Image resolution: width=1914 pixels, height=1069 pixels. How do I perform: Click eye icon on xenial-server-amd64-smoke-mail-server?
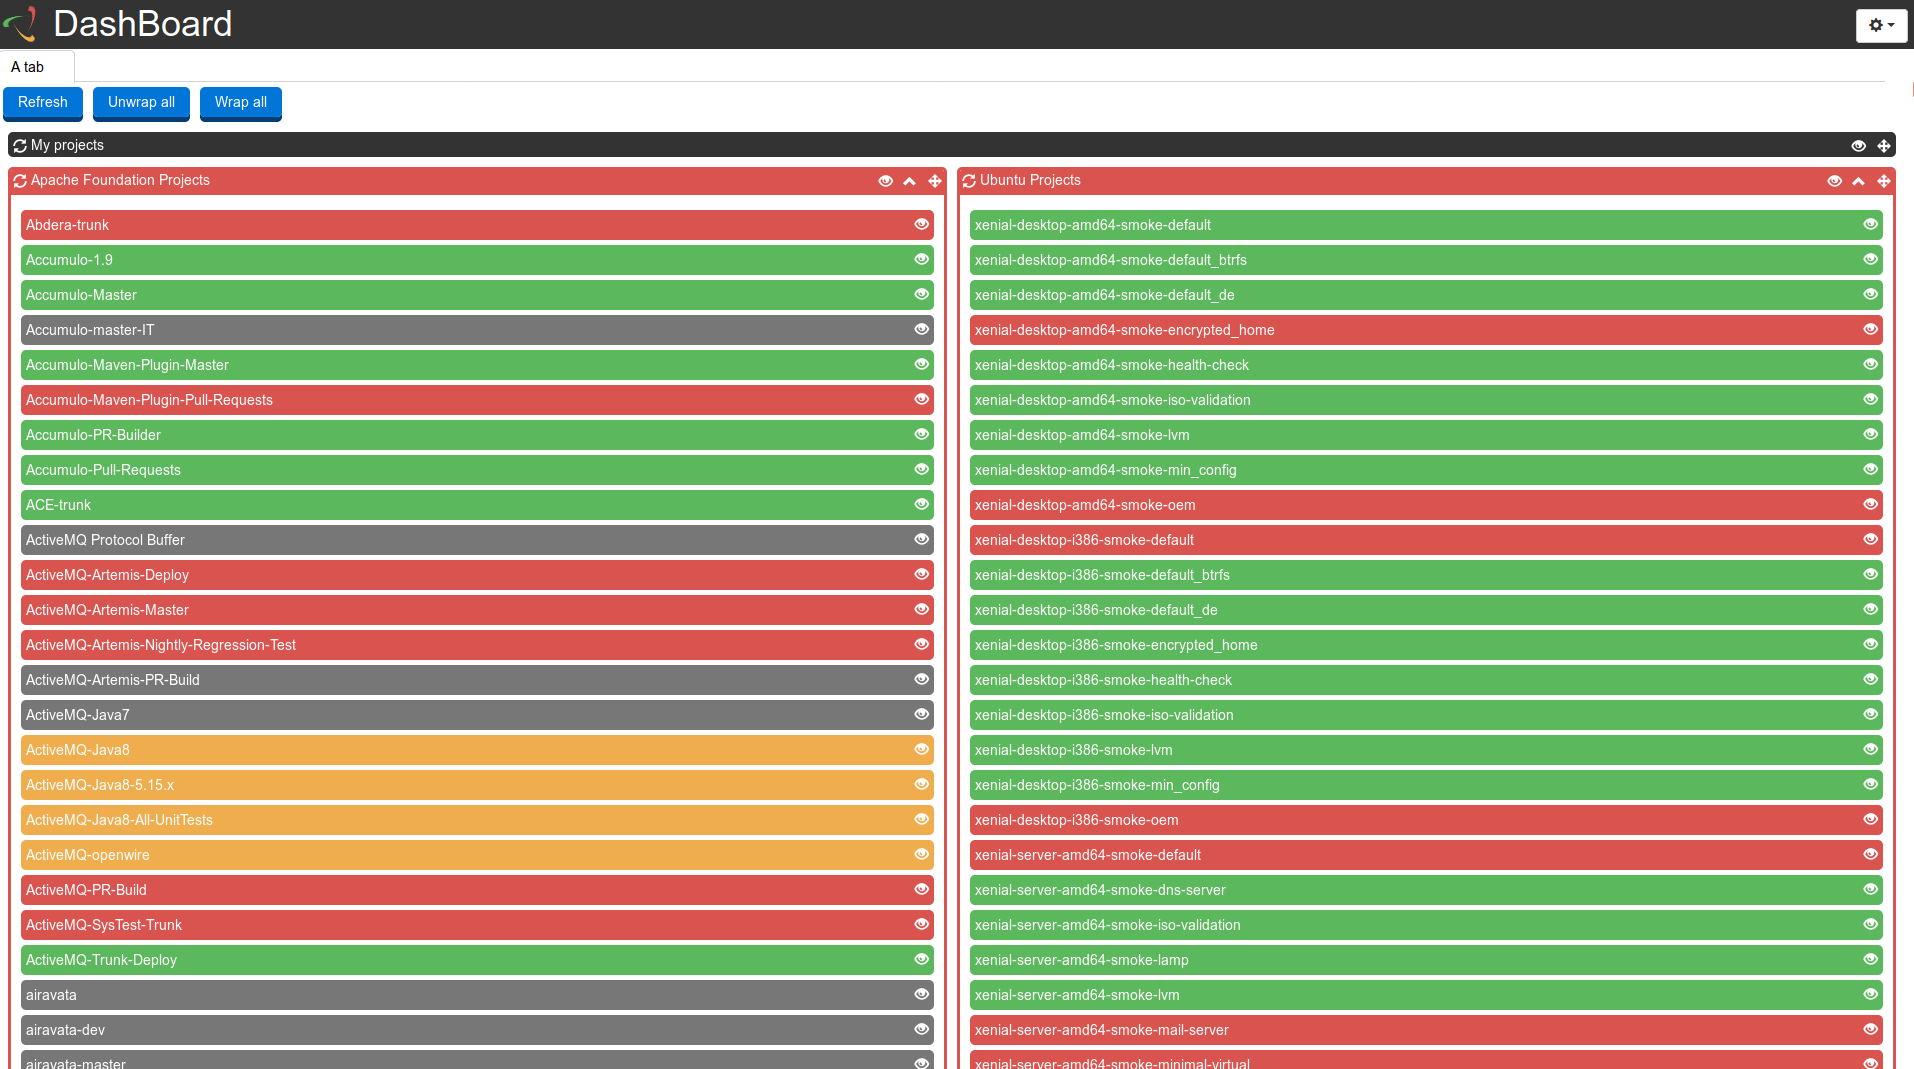[1870, 1029]
